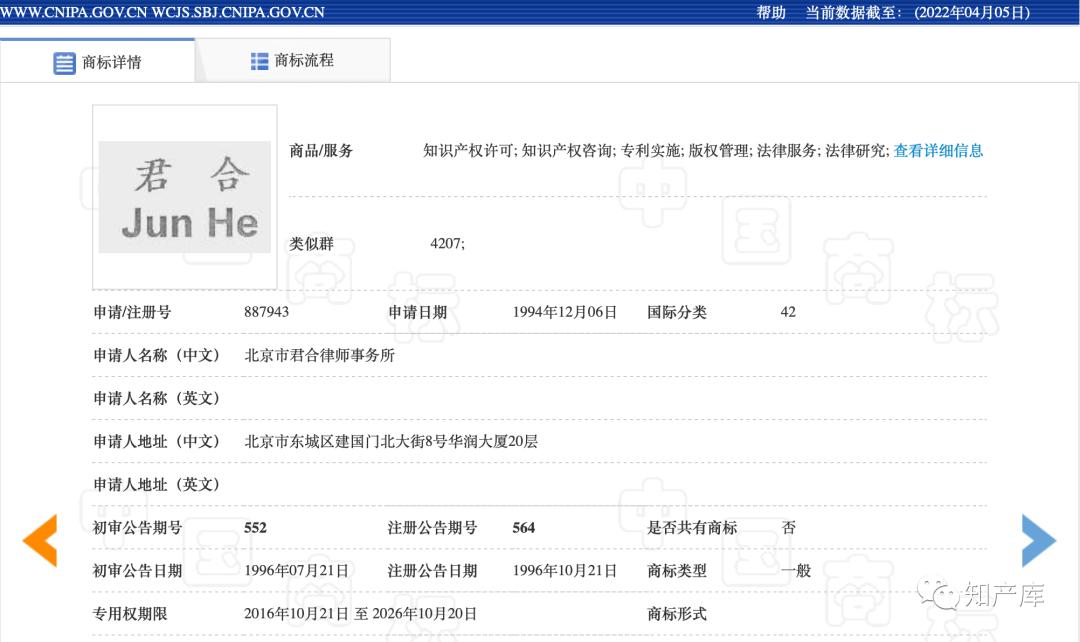This screenshot has height=642, width=1080.
Task: Click the WWW.CNIPA.GOV.CN address text
Action: pos(72,13)
